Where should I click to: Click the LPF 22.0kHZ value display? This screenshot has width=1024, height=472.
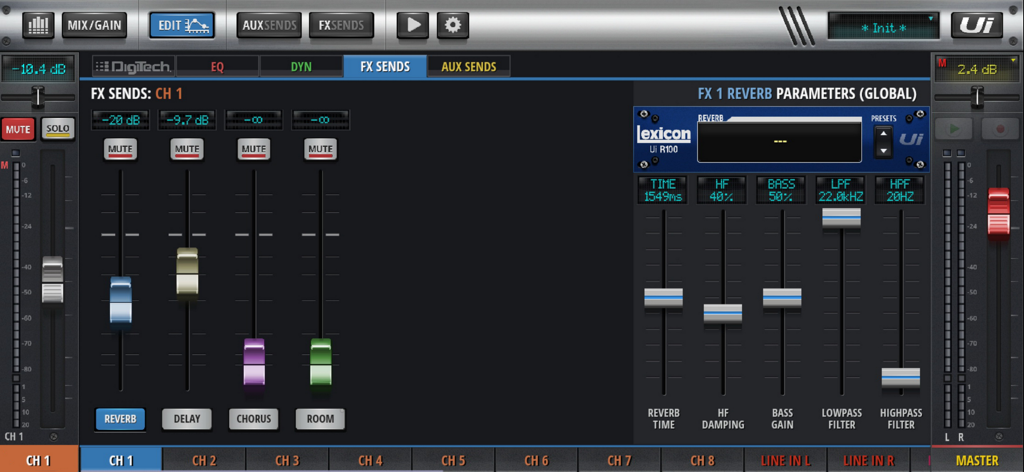click(x=840, y=190)
